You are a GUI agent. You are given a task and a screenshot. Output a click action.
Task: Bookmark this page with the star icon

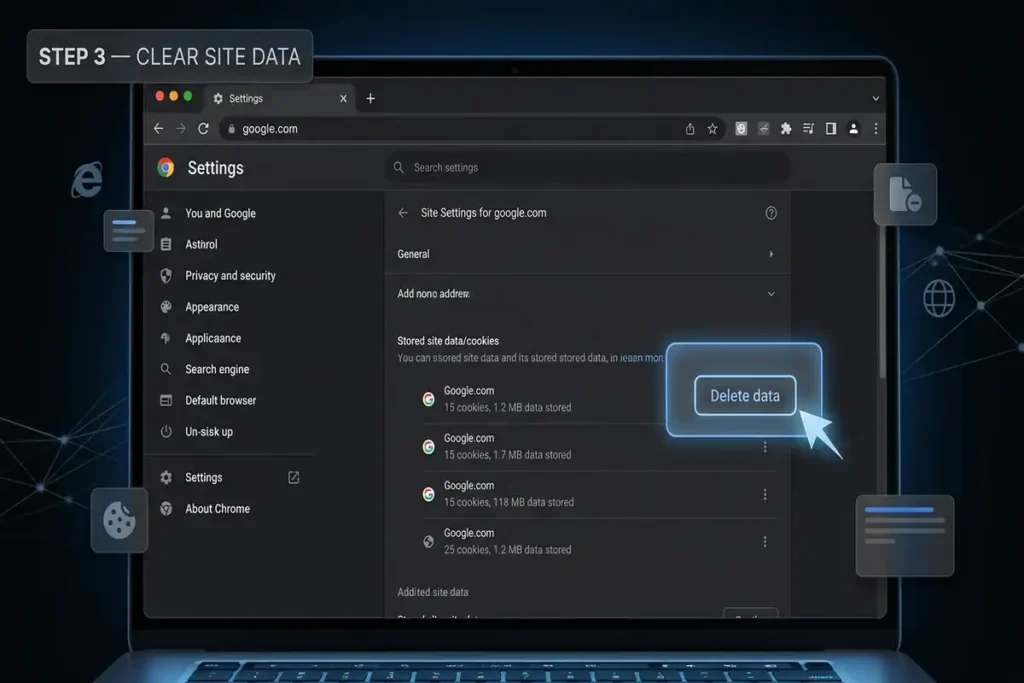pyautogui.click(x=712, y=129)
